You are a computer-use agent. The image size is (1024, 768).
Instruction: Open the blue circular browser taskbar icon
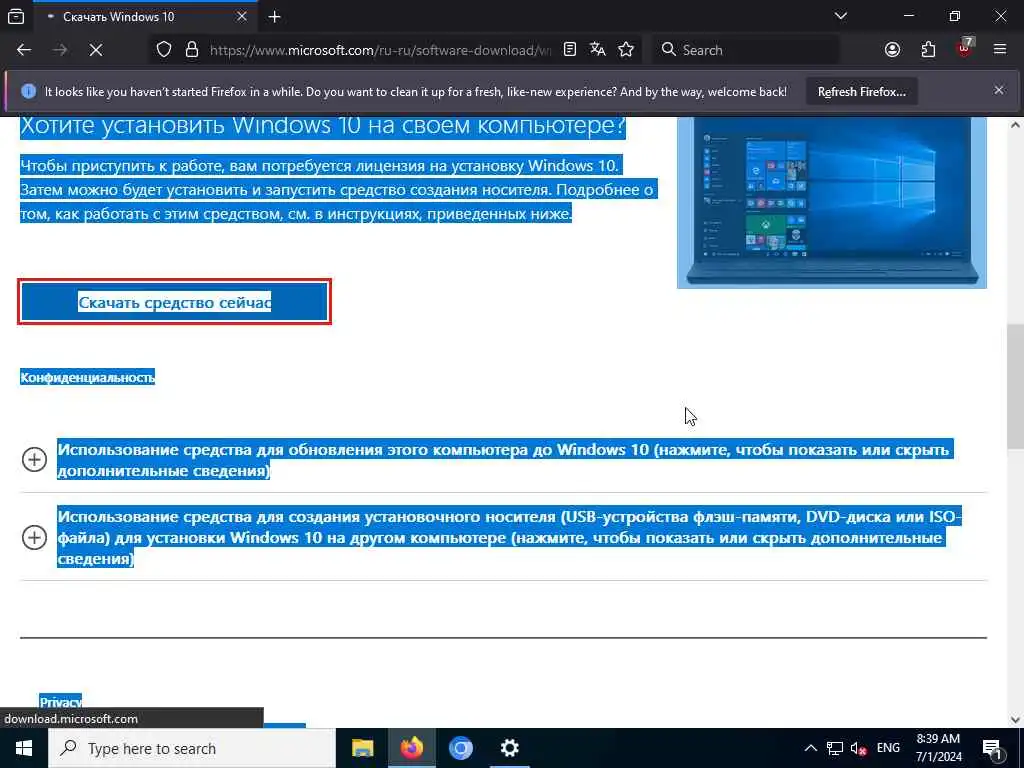(460, 748)
